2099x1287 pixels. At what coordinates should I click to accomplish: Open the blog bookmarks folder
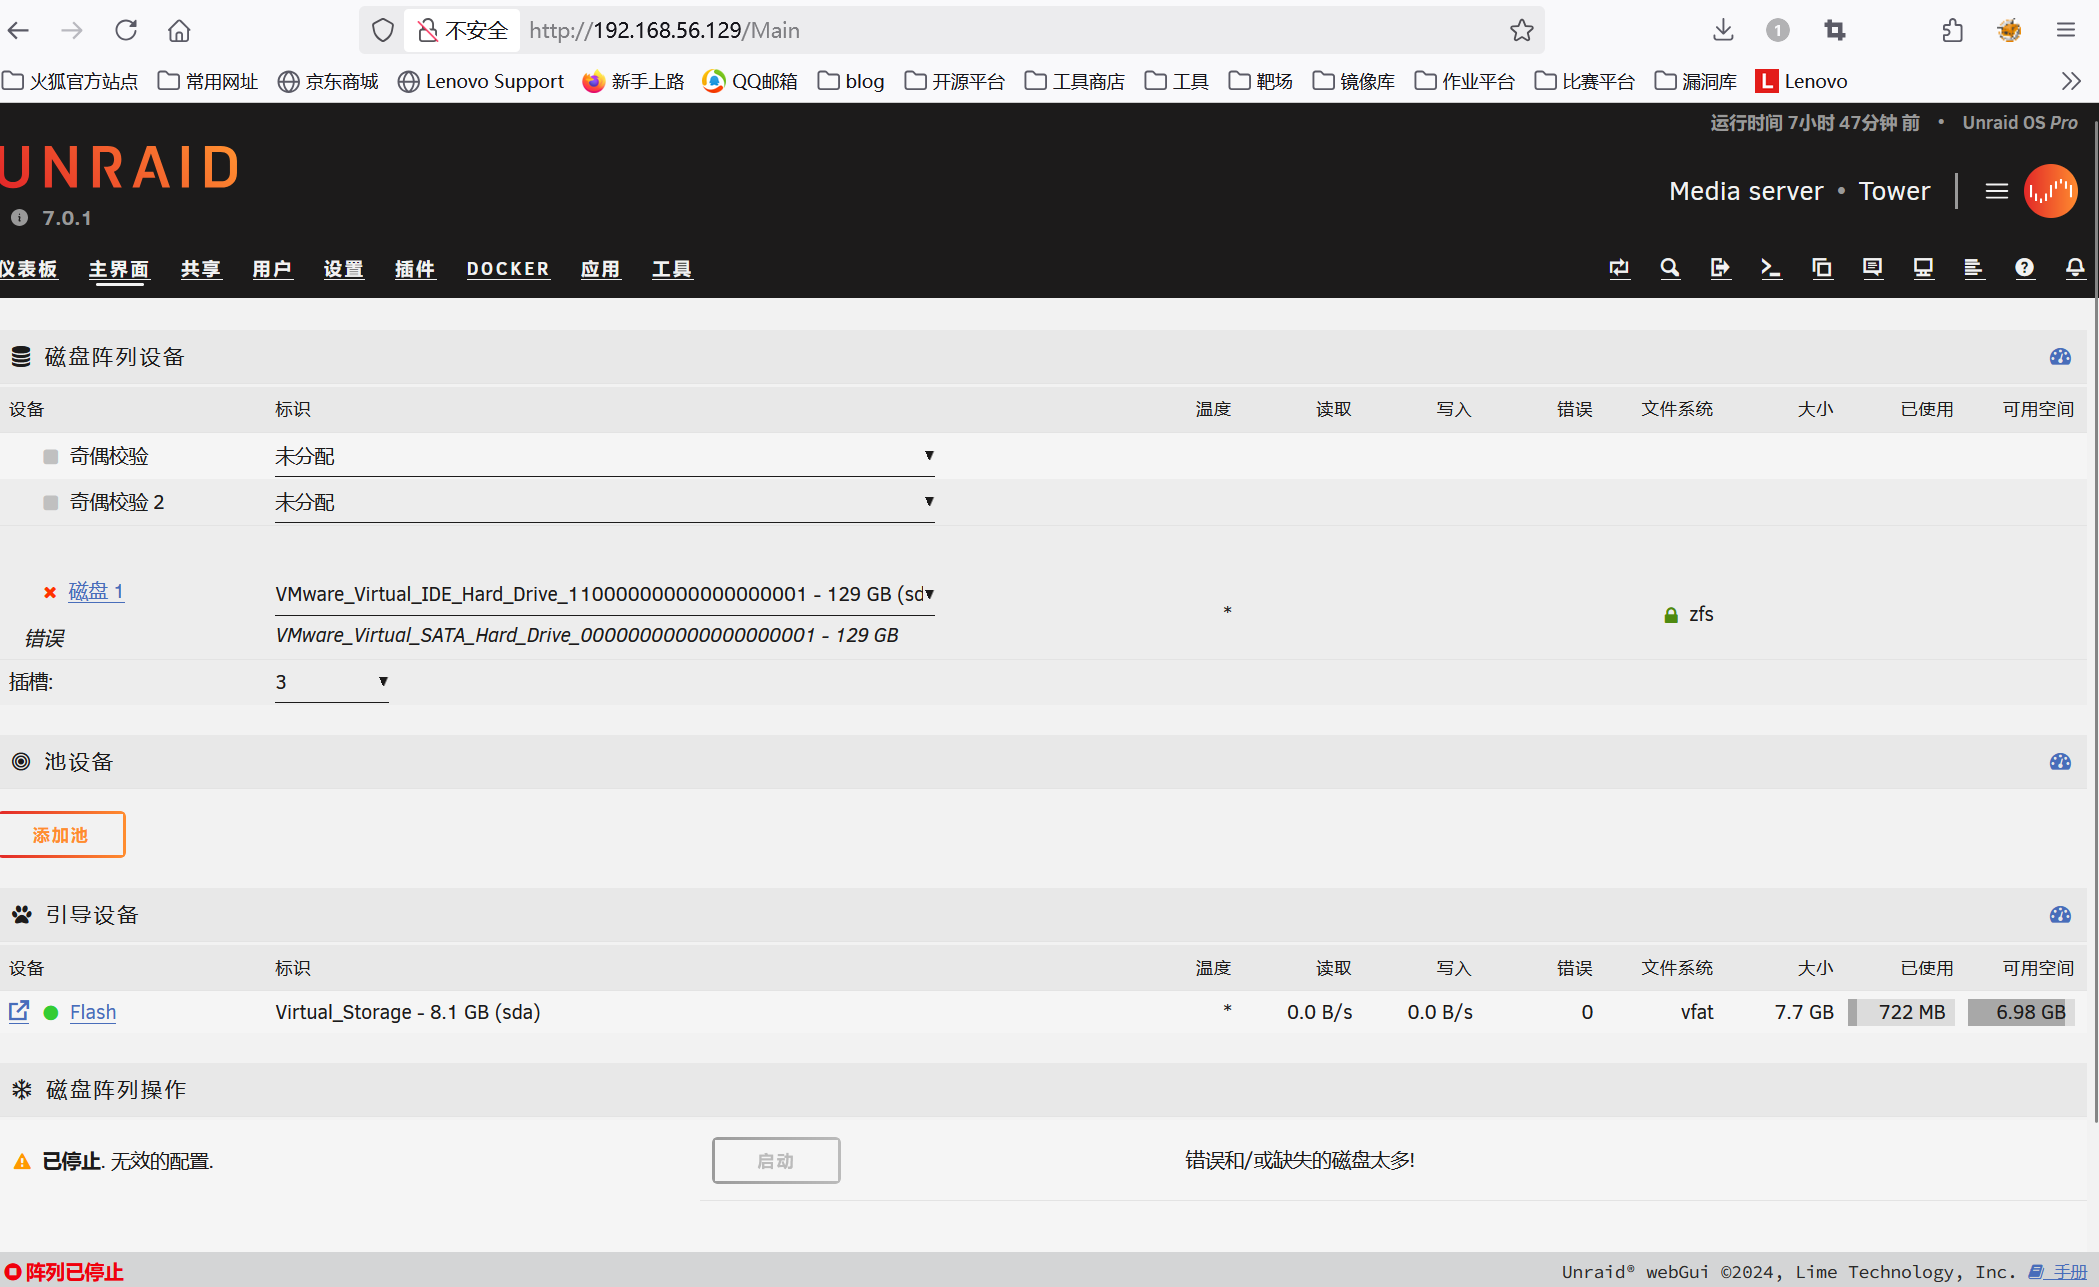851,81
